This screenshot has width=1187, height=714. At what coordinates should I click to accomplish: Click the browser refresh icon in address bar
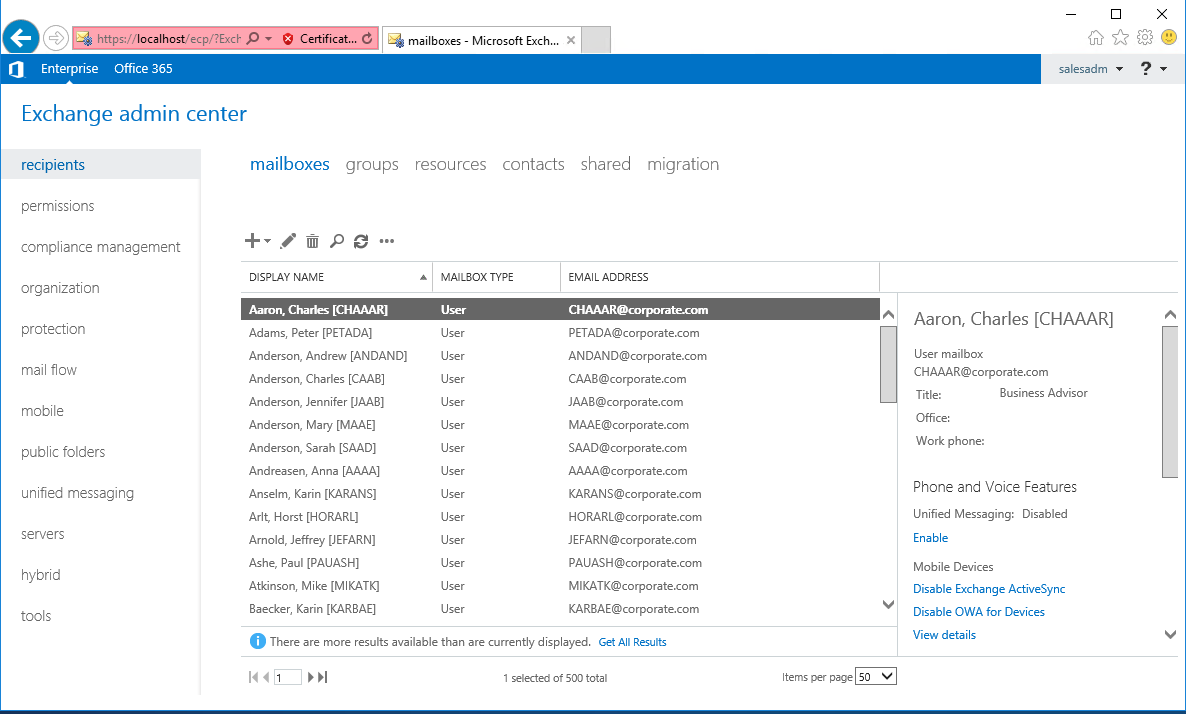(367, 38)
